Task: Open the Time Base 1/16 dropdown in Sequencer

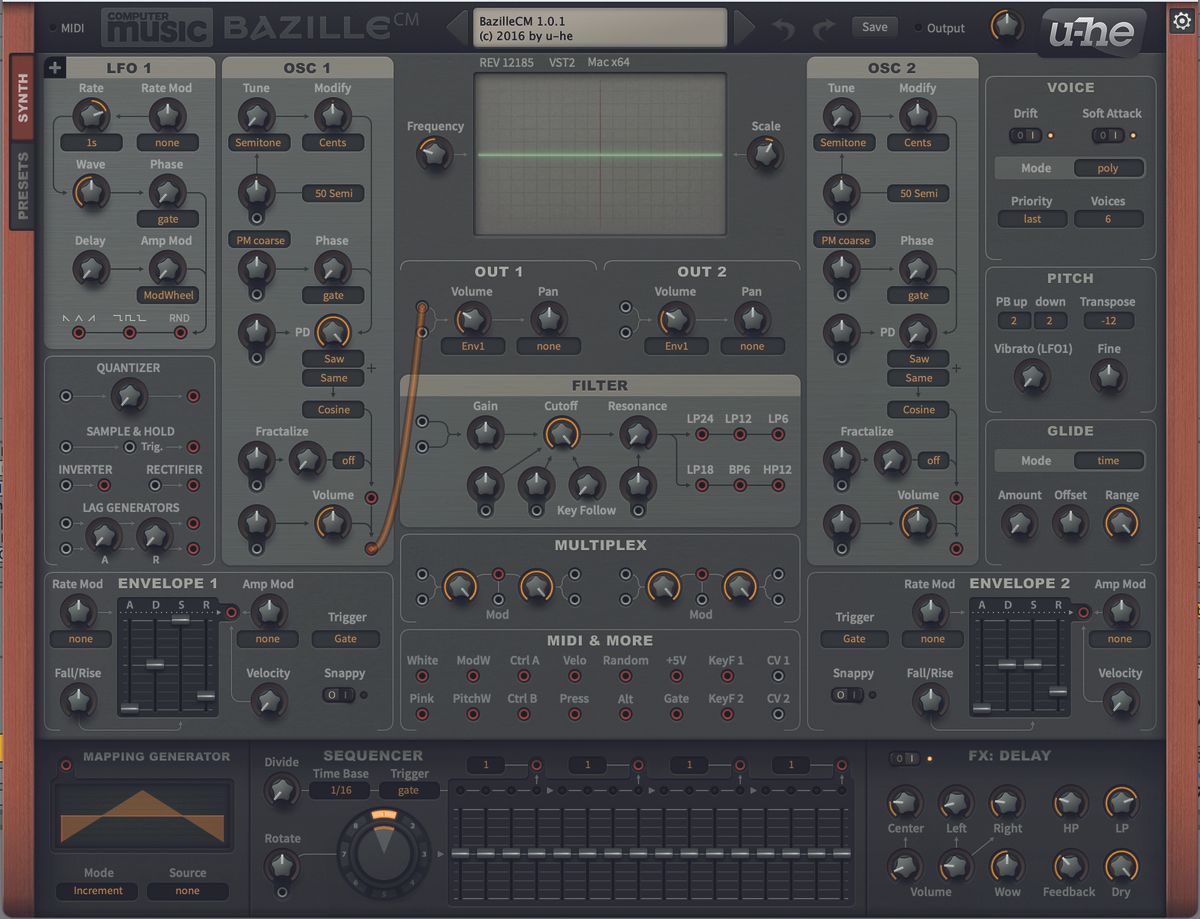Action: coord(341,789)
